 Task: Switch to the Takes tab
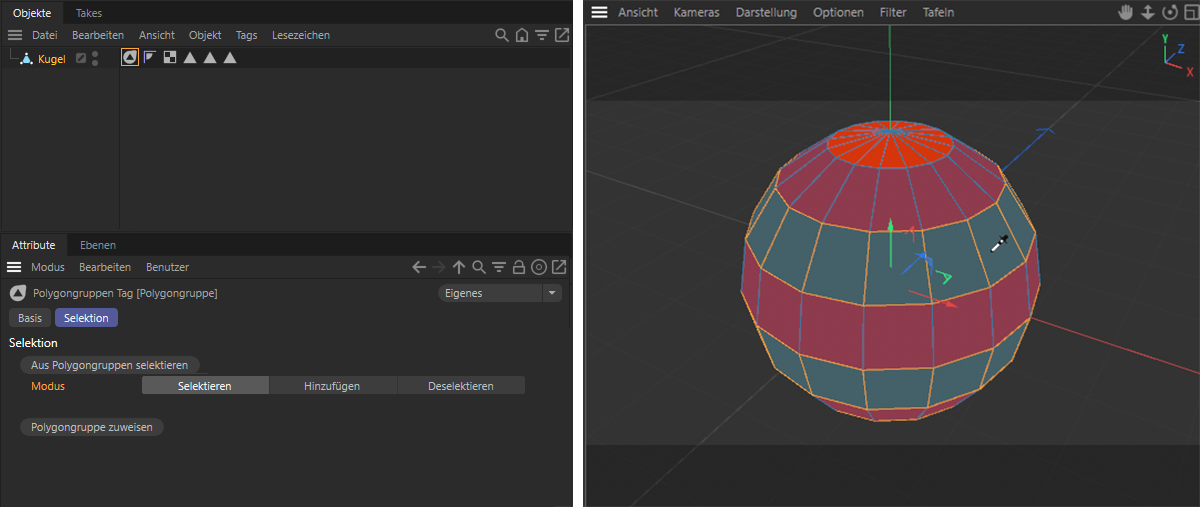click(x=89, y=13)
